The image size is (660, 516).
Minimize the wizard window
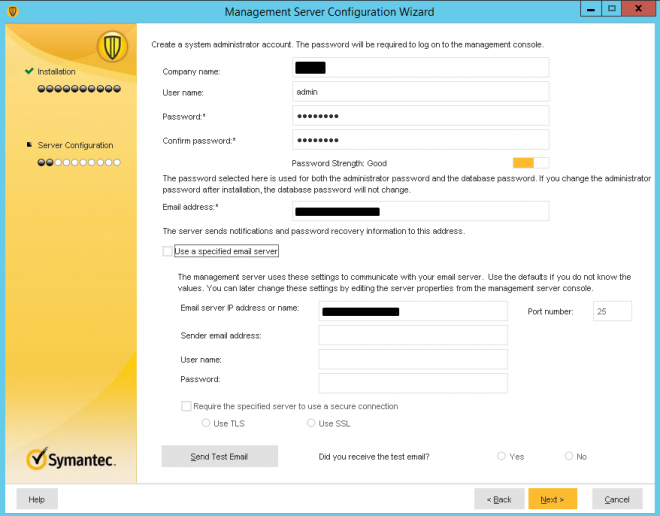[x=591, y=9]
